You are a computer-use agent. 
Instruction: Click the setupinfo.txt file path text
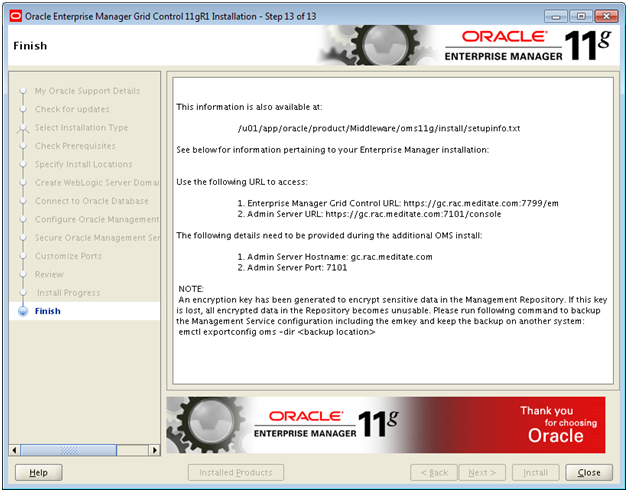click(379, 129)
